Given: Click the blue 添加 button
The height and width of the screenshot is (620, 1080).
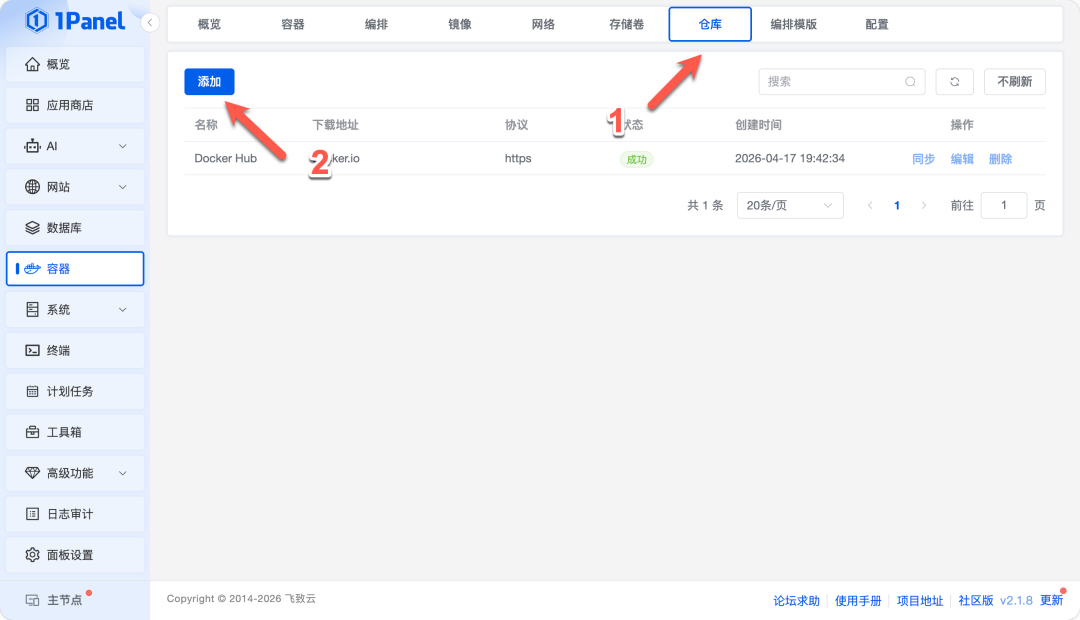Looking at the screenshot, I should click(x=209, y=81).
